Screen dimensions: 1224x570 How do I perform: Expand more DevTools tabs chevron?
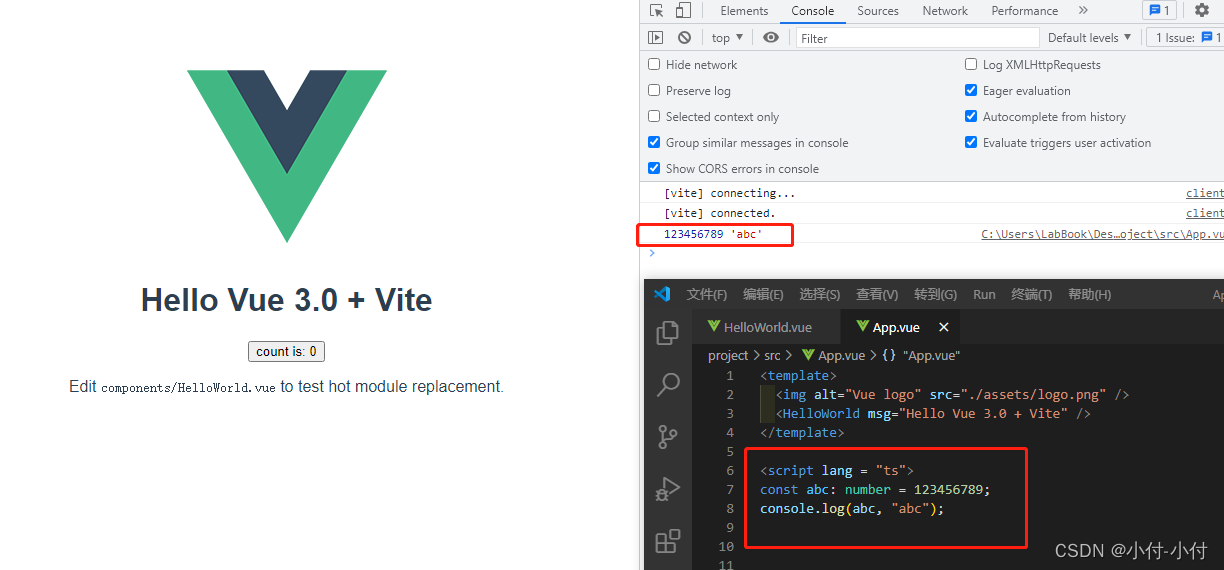tap(1083, 11)
